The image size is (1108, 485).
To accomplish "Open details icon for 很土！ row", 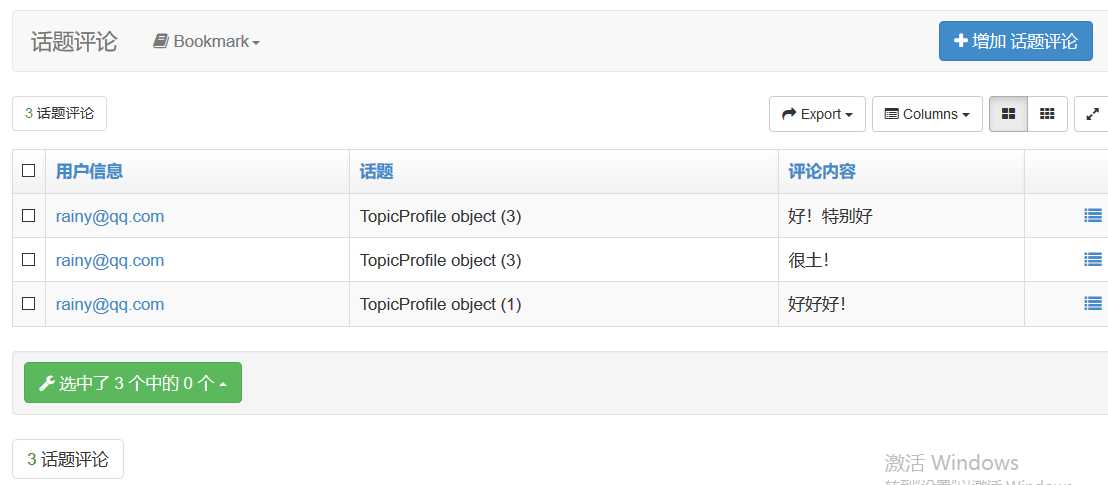I will [x=1092, y=259].
